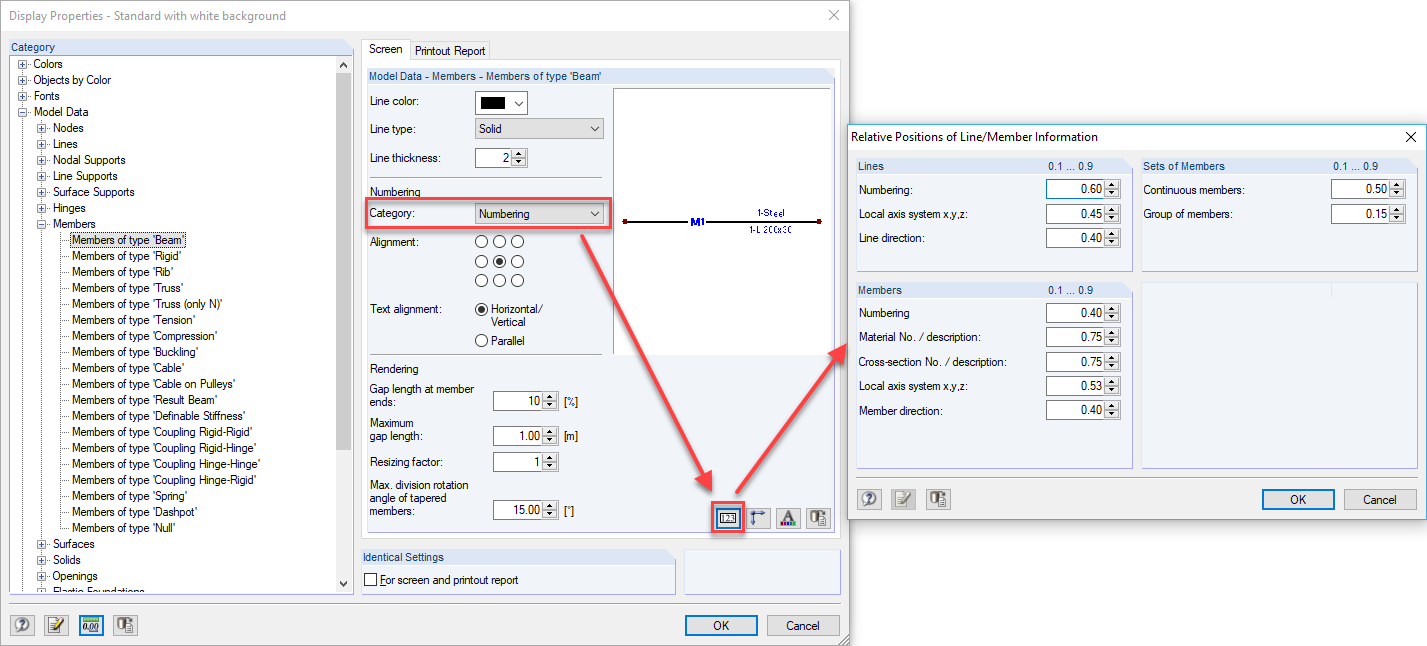Click the Maximum gap length field
This screenshot has height=646, width=1427.
click(525, 436)
